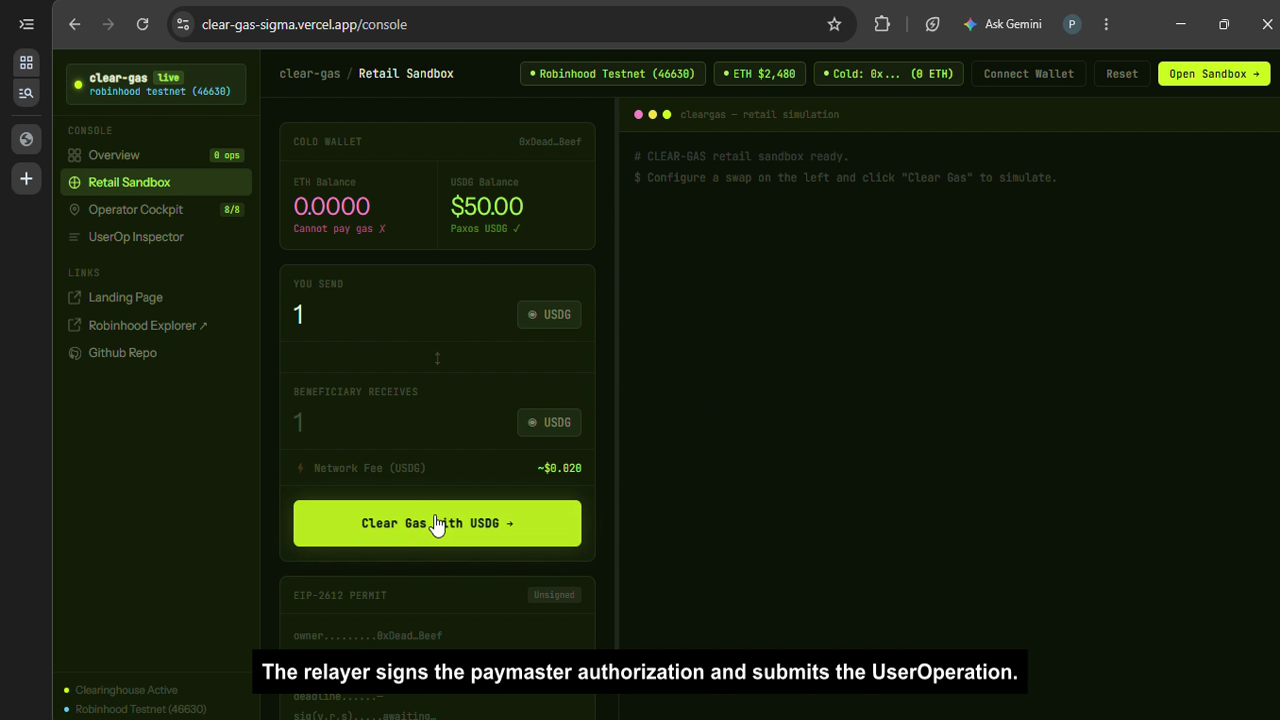The image size is (1280, 720).
Task: Open the browser extensions puzzle icon
Action: point(882,24)
